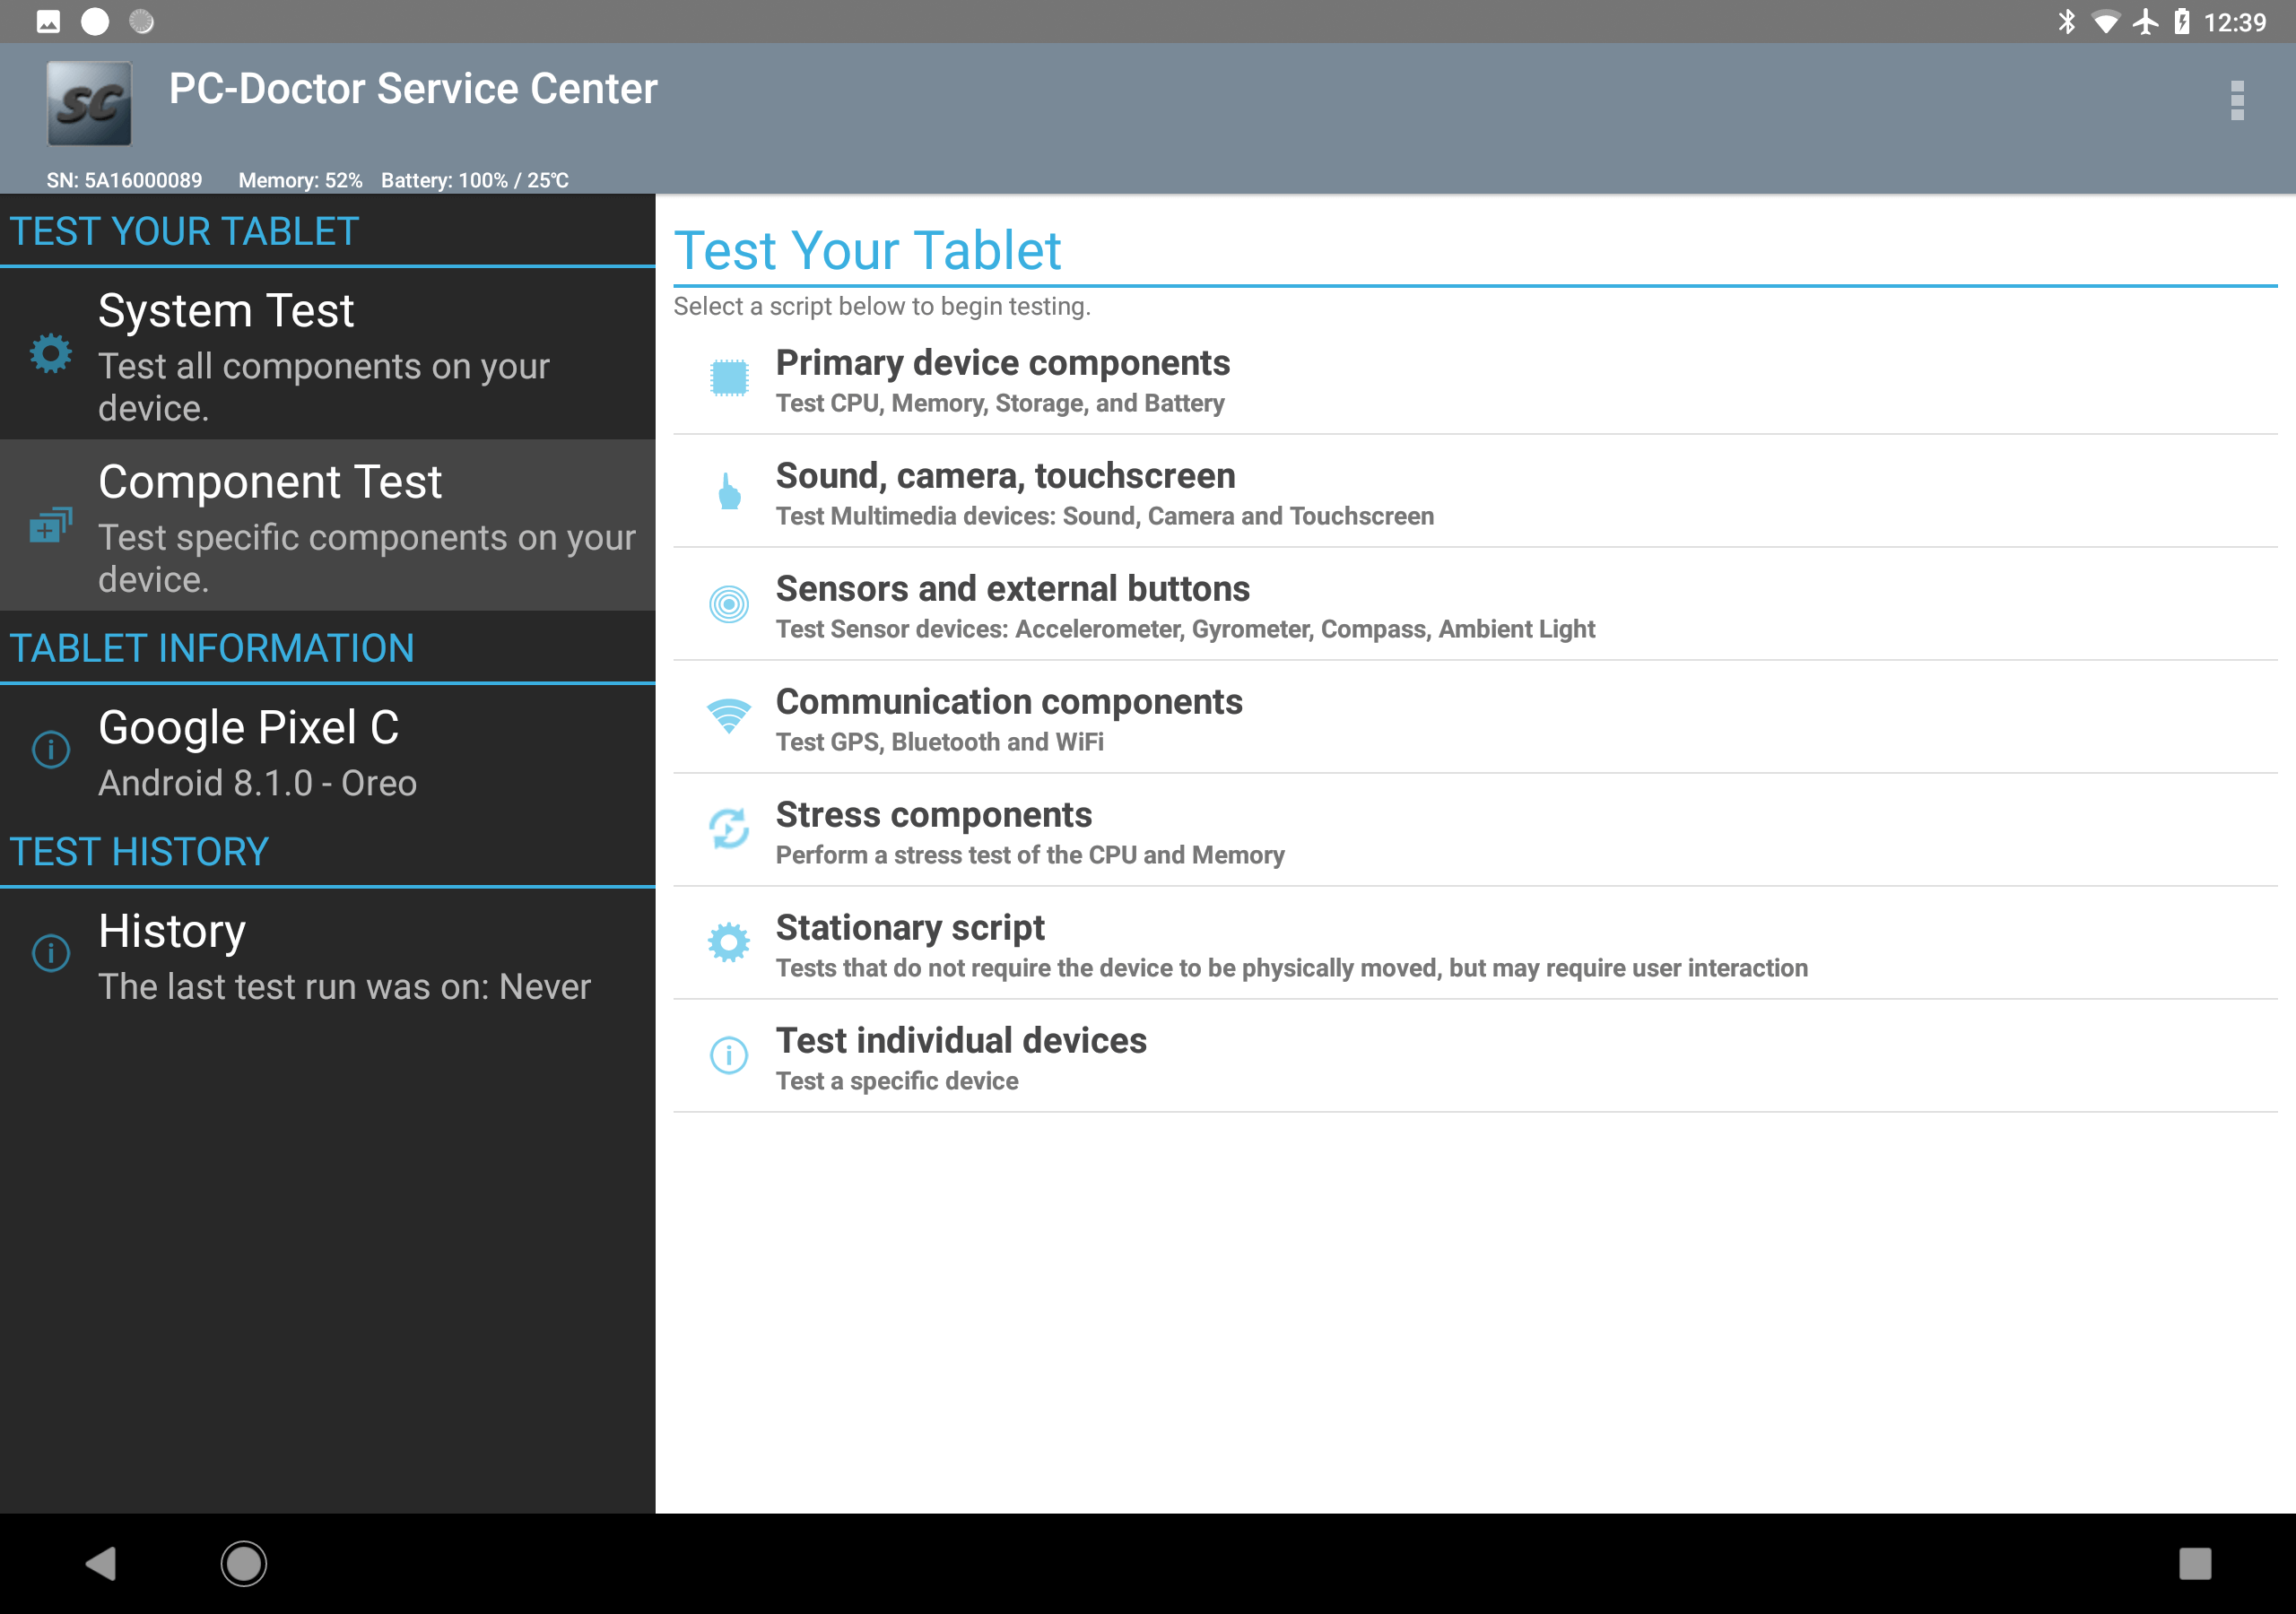
Task: Open the three-dot overflow menu
Action: pyautogui.click(x=2237, y=100)
